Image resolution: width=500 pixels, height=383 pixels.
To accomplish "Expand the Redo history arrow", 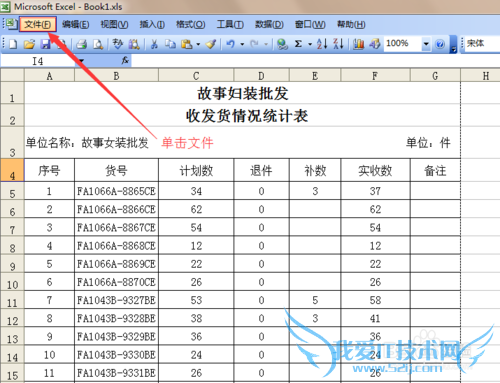I will click(266, 44).
